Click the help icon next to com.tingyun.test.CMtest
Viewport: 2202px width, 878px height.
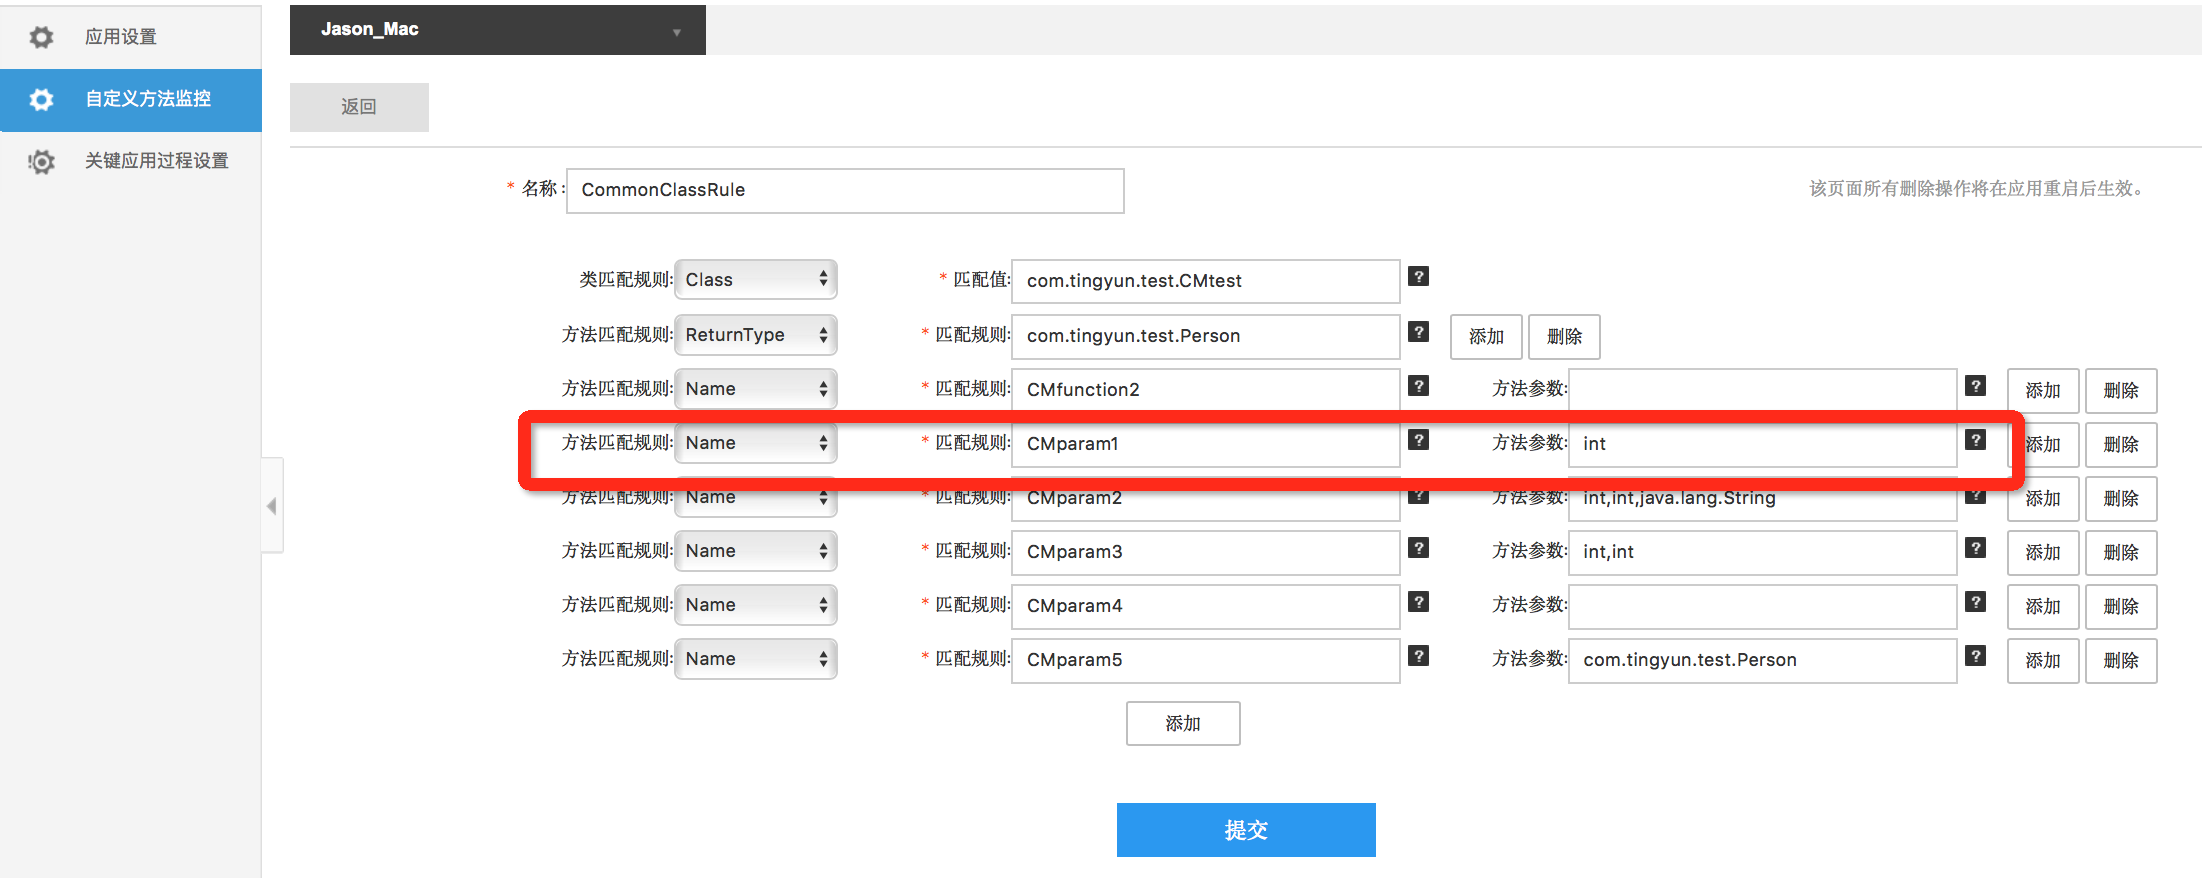(x=1418, y=277)
